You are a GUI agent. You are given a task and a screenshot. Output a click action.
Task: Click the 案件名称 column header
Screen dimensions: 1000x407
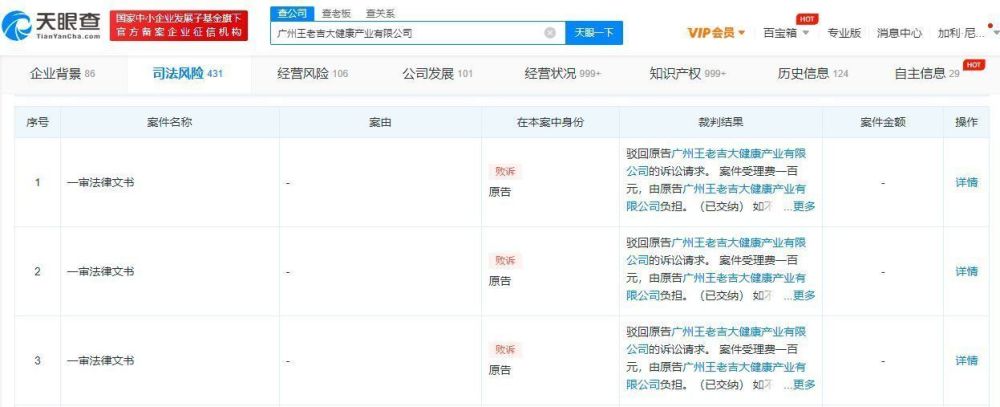[x=170, y=122]
